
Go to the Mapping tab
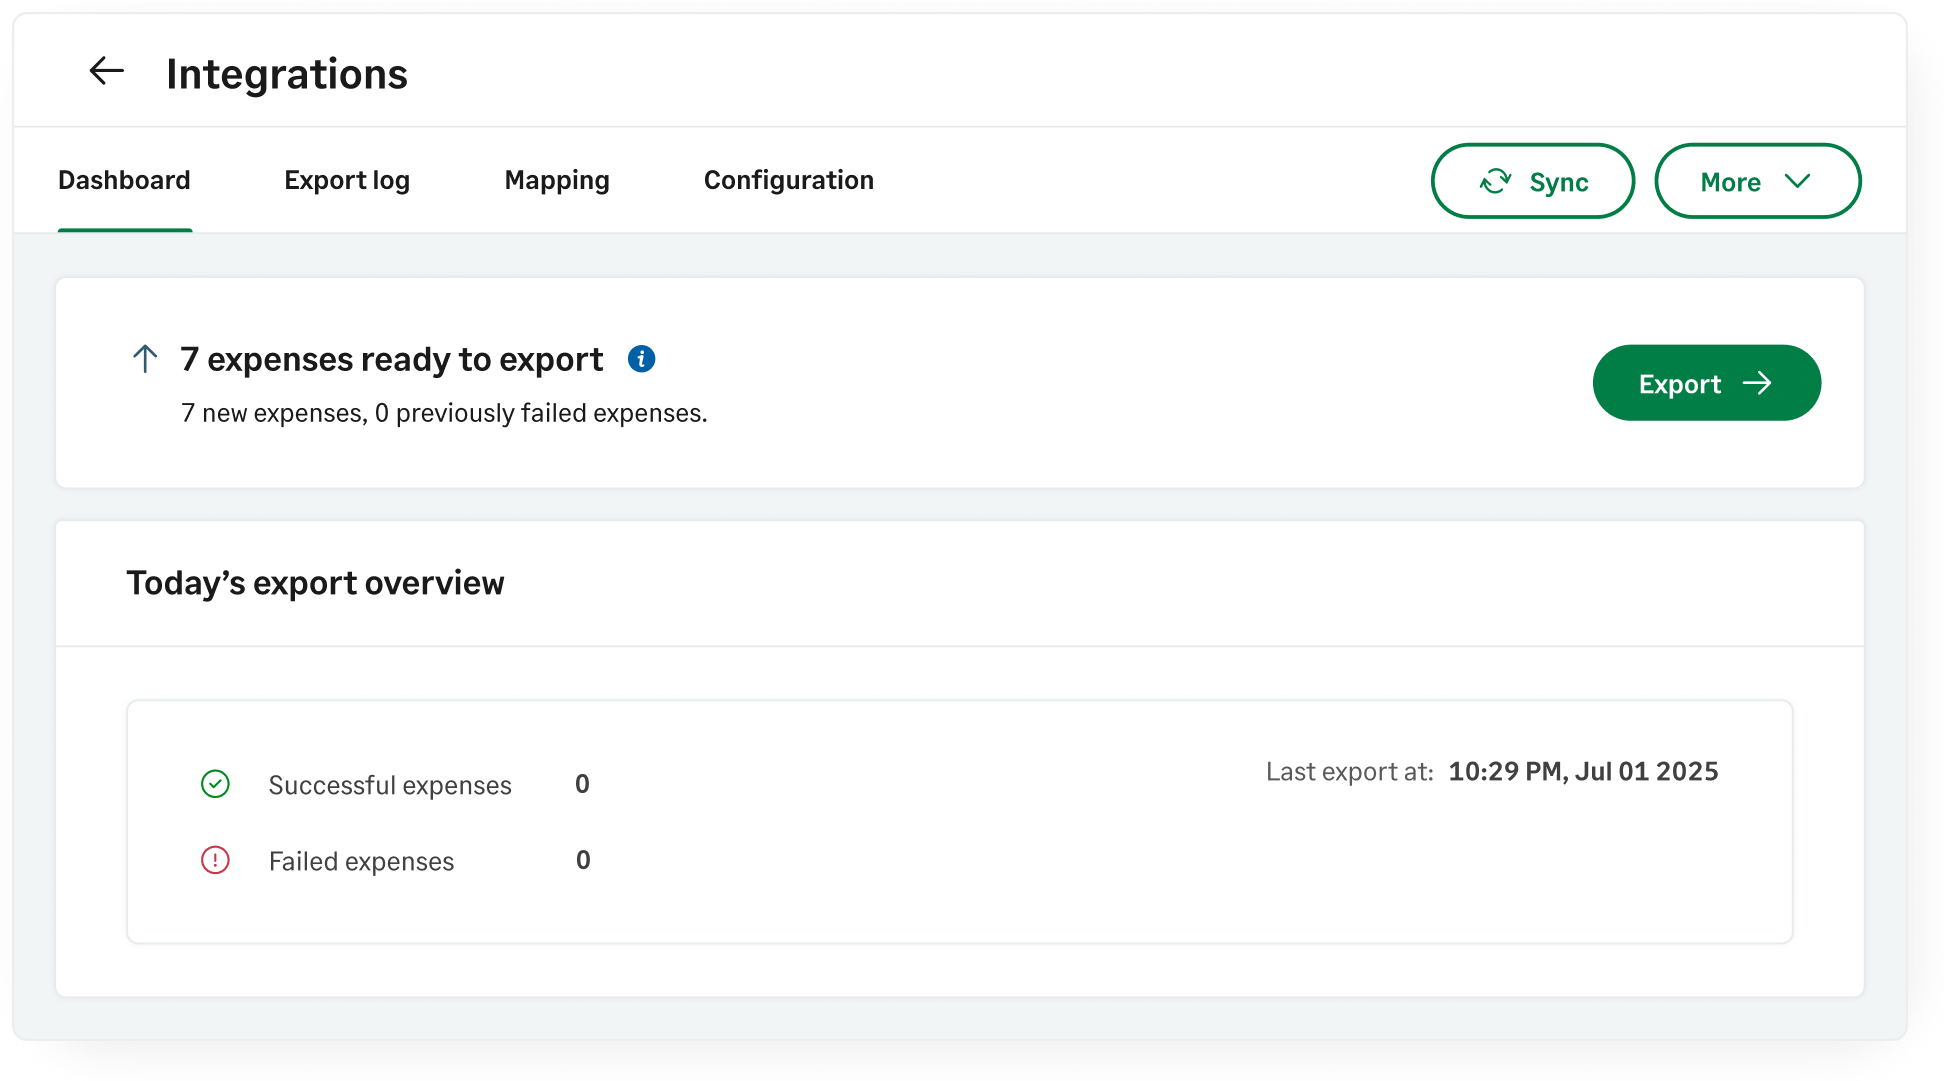coord(556,180)
